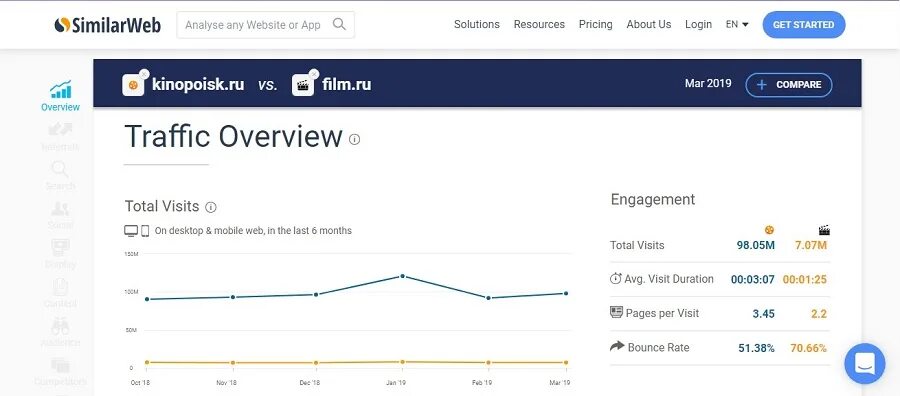Click the search magnifier icon in search box
Viewport: 900px width, 396px height.
pyautogui.click(x=339, y=24)
